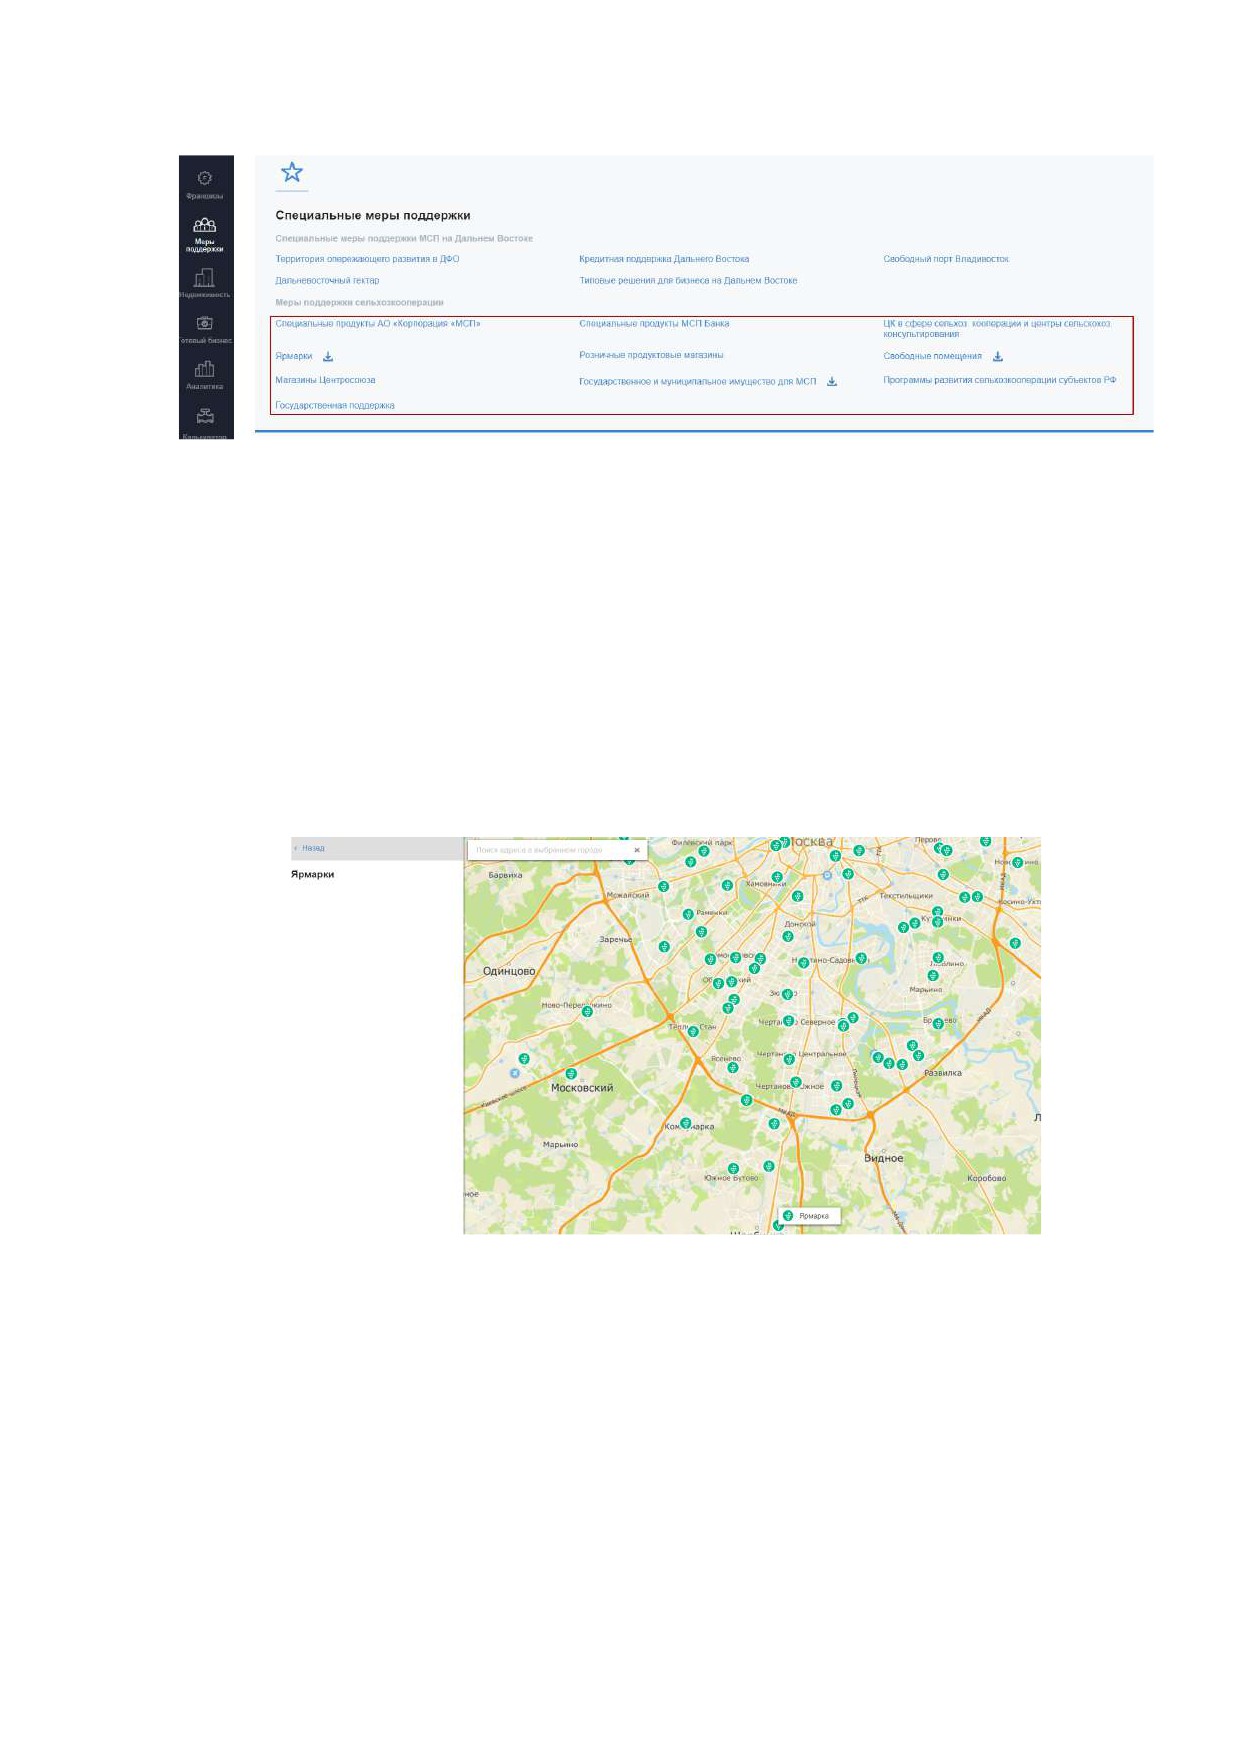Open Специальные продукты АО Корпорация МСП
1239x1754 pixels.
pos(378,324)
